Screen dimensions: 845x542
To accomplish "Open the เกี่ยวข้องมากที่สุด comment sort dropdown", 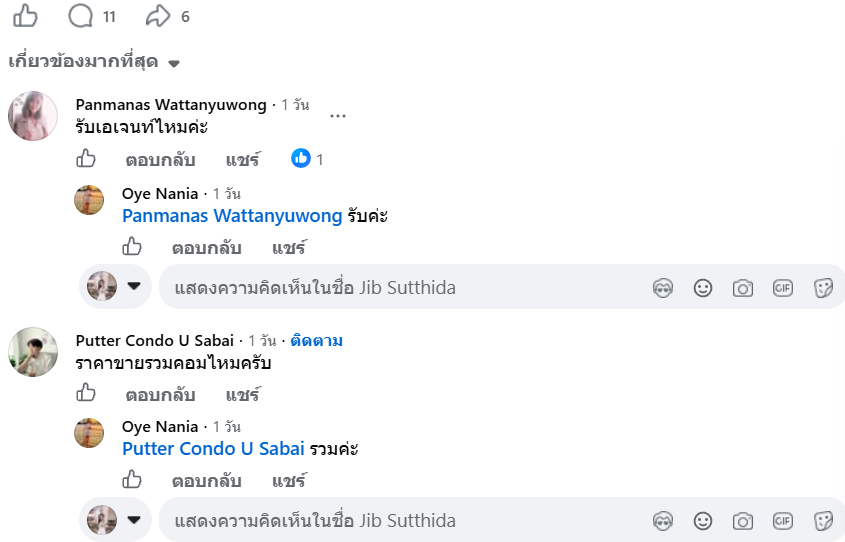I will tap(94, 61).
